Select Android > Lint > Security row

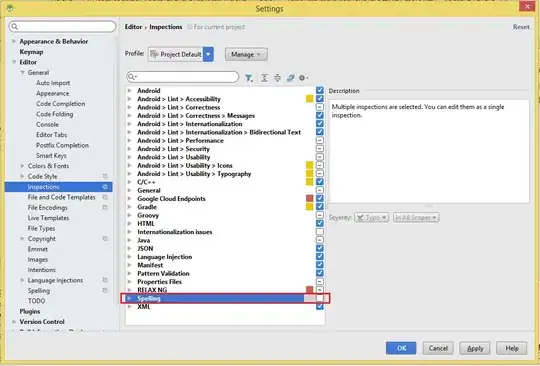tap(225, 149)
